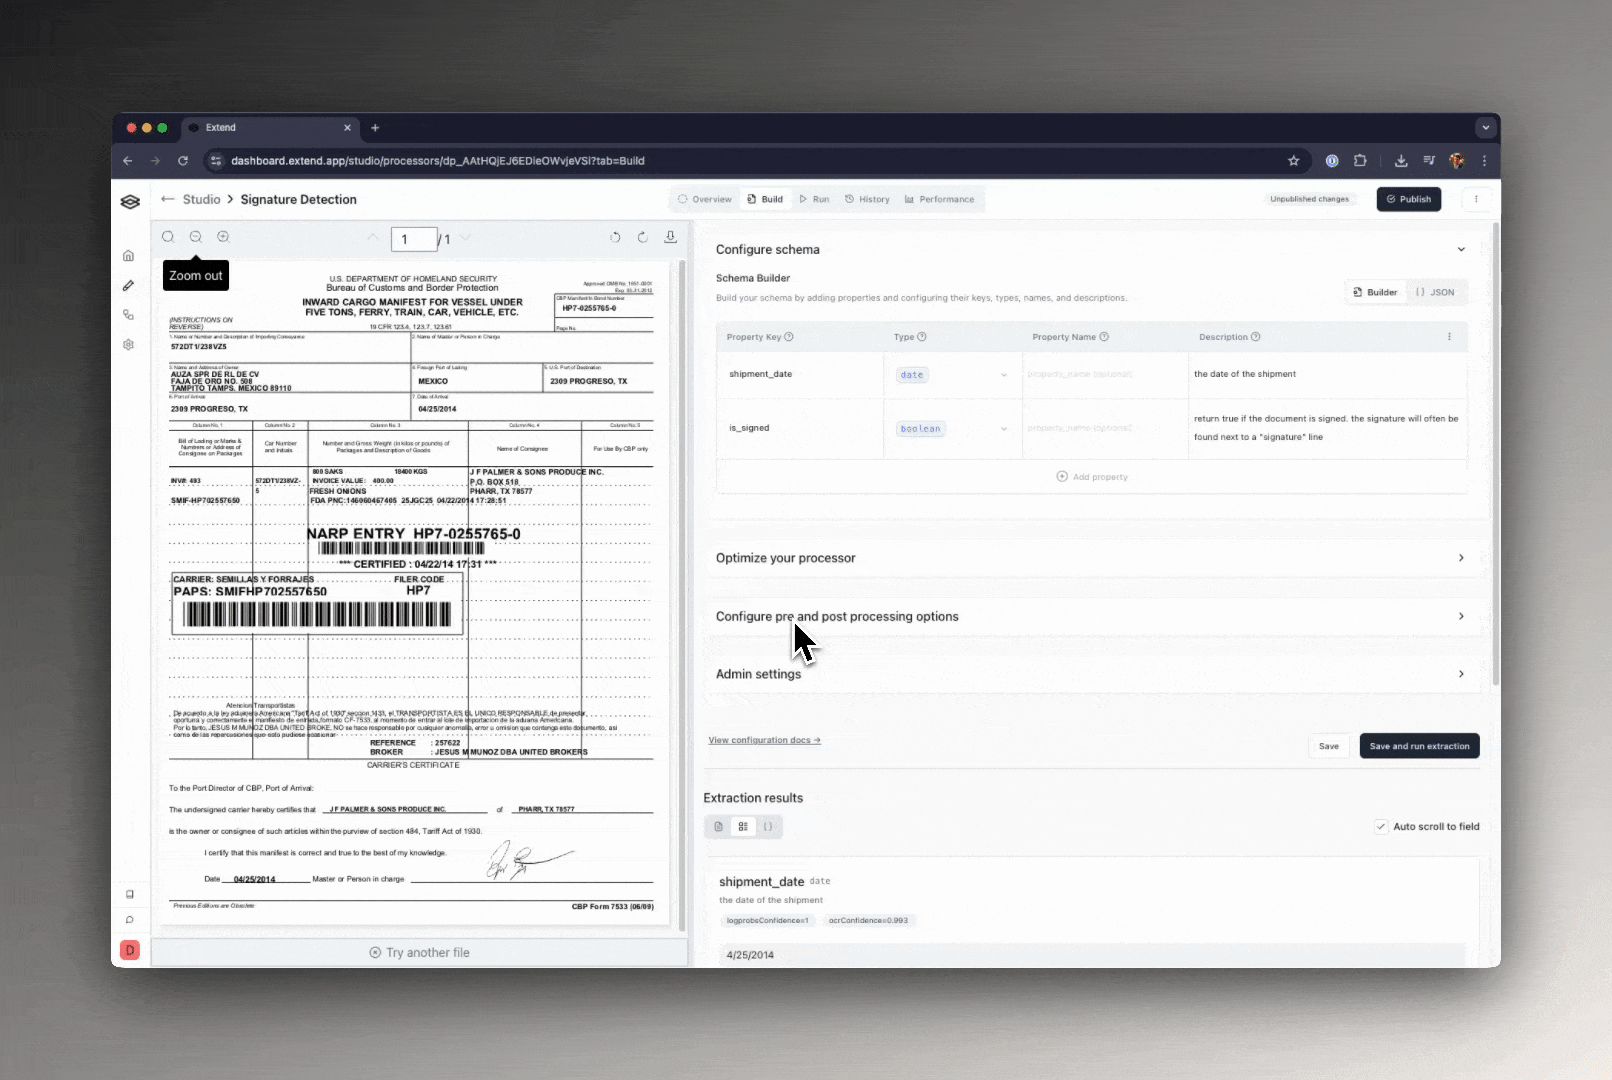The image size is (1612, 1080).
Task: Download the document using toolbar icon
Action: pyautogui.click(x=670, y=237)
